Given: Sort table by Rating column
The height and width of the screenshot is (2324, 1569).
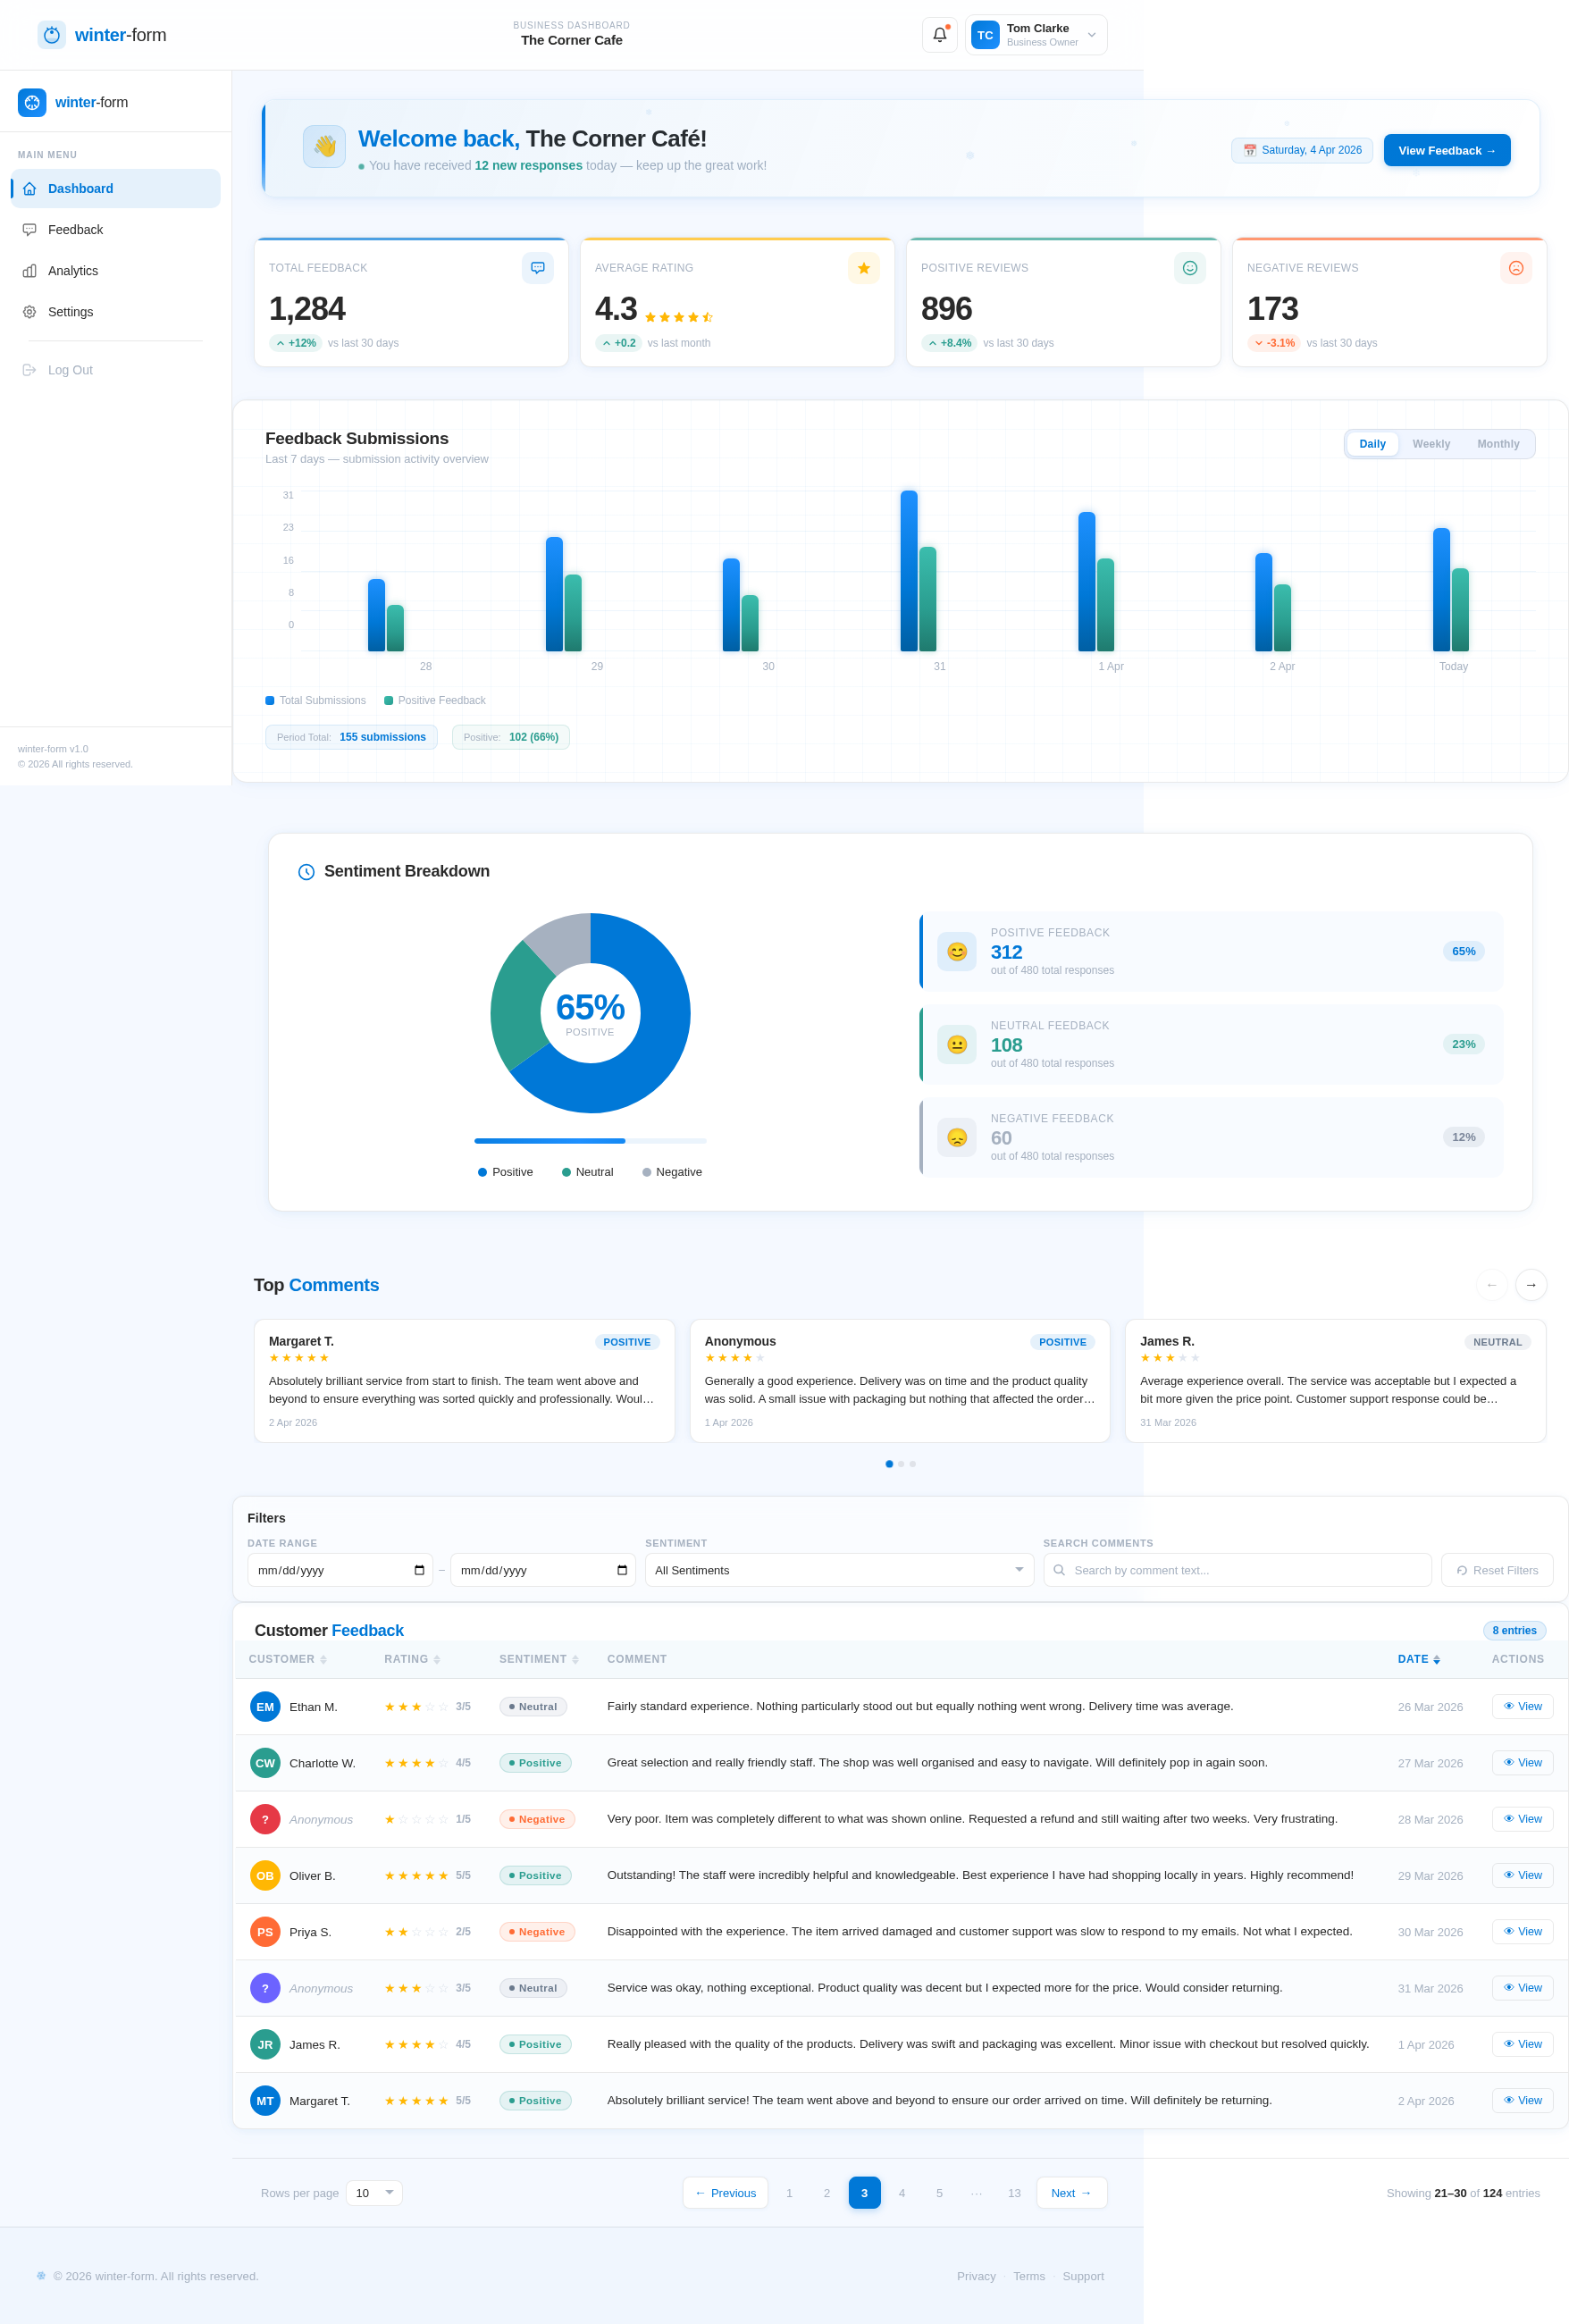Looking at the screenshot, I should click(x=412, y=1658).
